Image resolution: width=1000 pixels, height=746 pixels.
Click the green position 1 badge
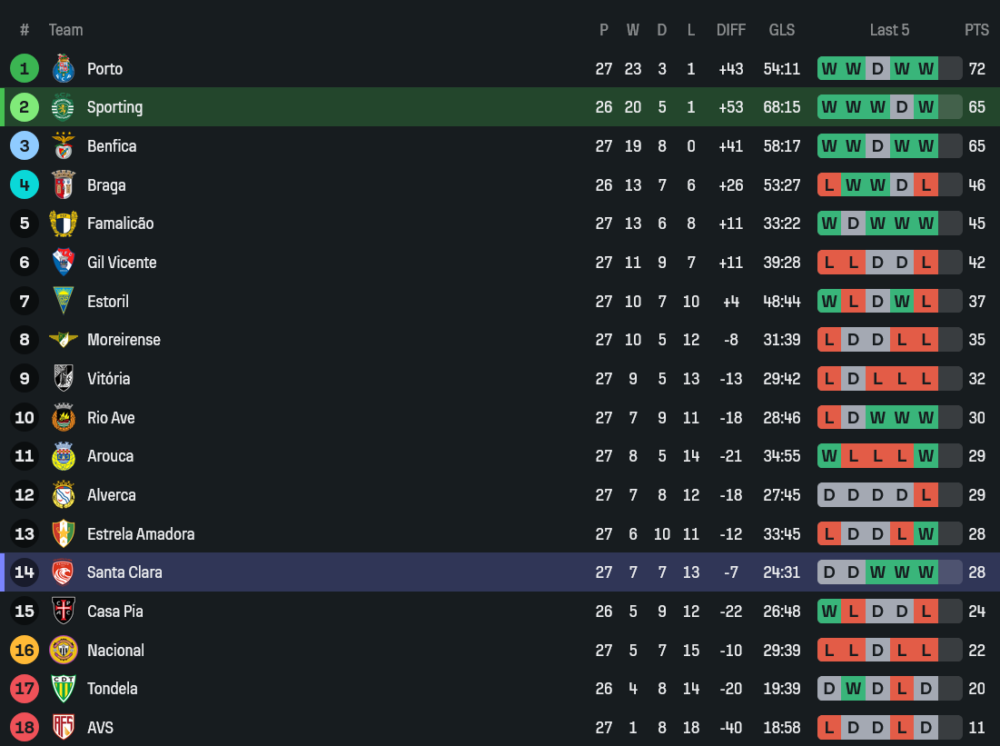tap(24, 69)
